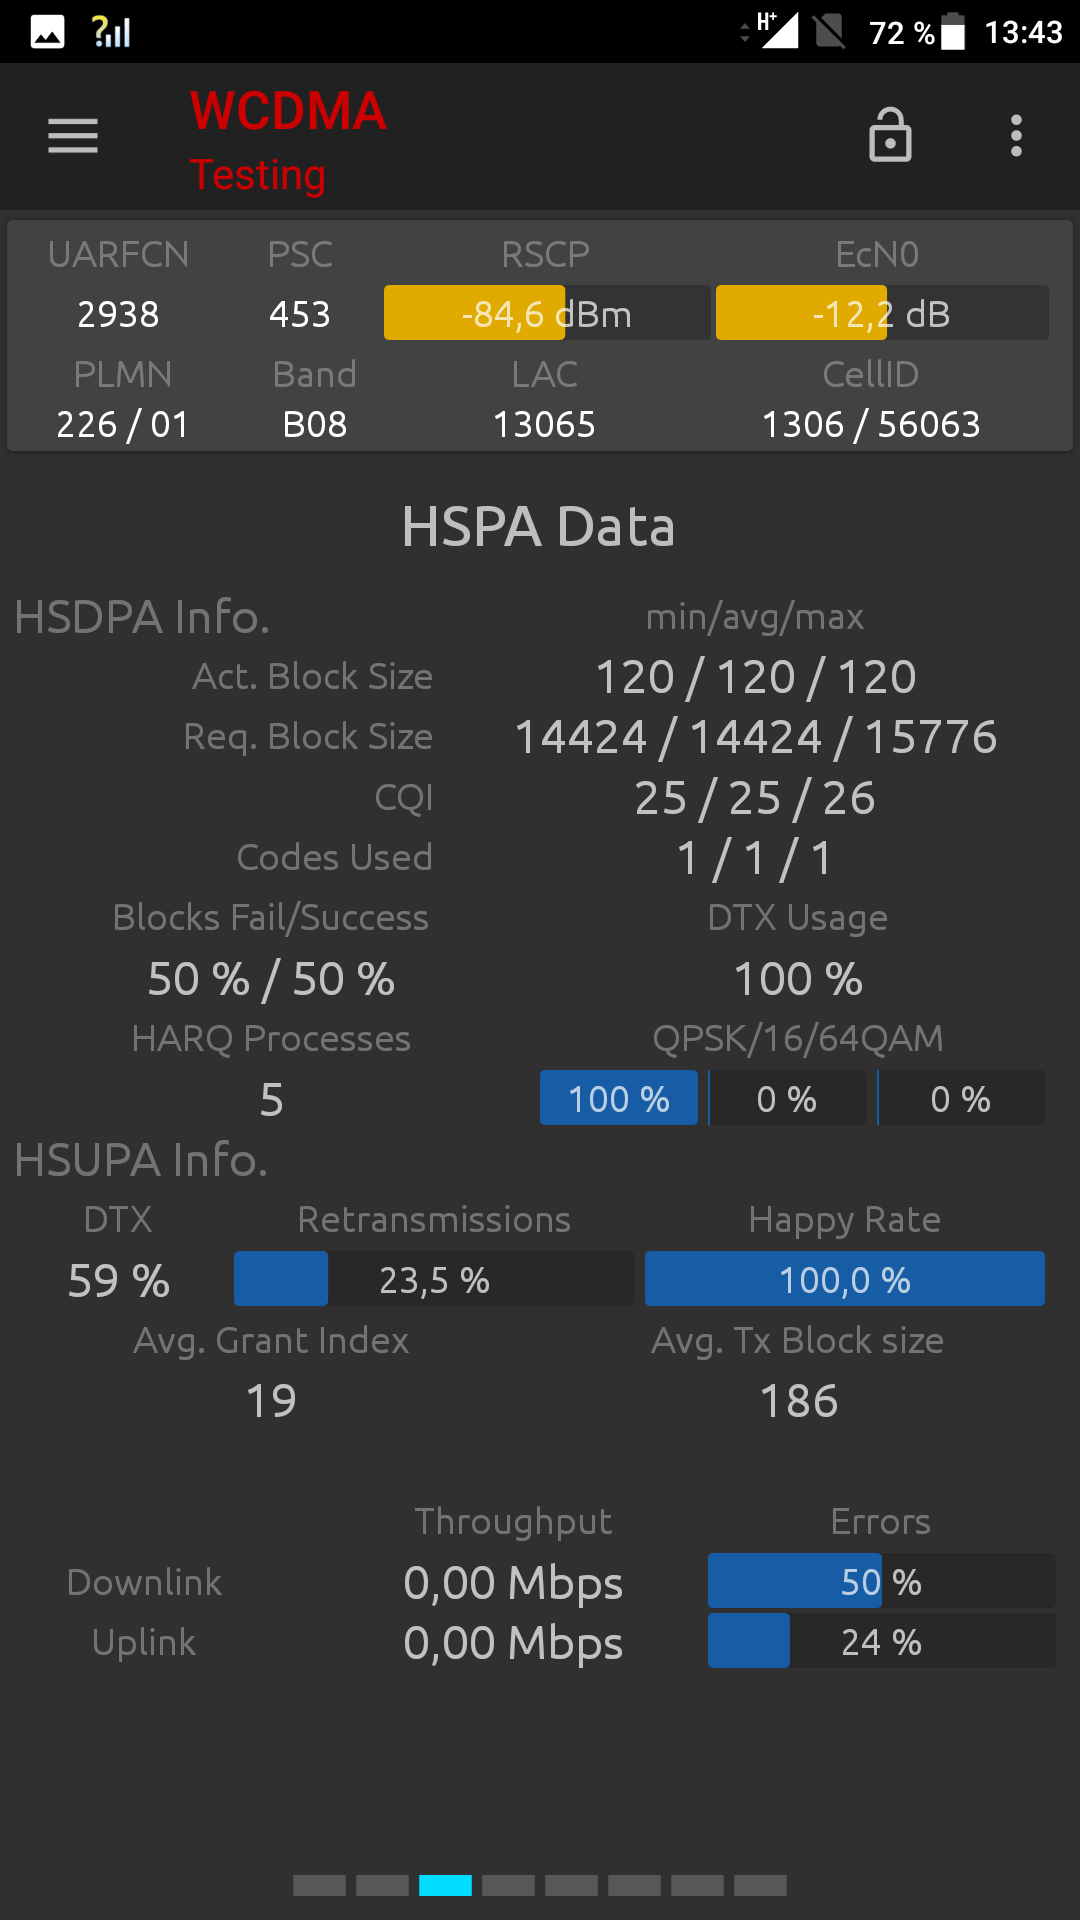Switch to the last page indicator
The height and width of the screenshot is (1920, 1080).
pyautogui.click(x=760, y=1885)
